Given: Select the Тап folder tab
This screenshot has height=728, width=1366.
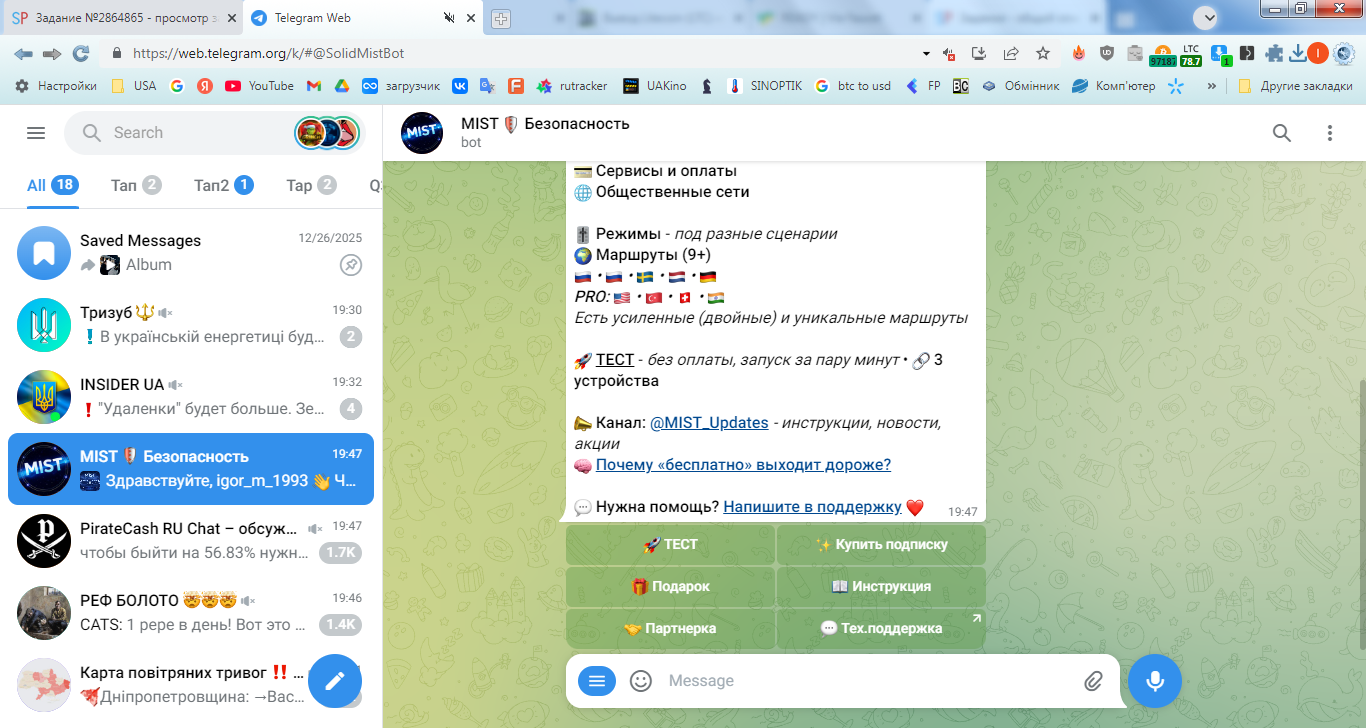Looking at the screenshot, I should (x=136, y=185).
